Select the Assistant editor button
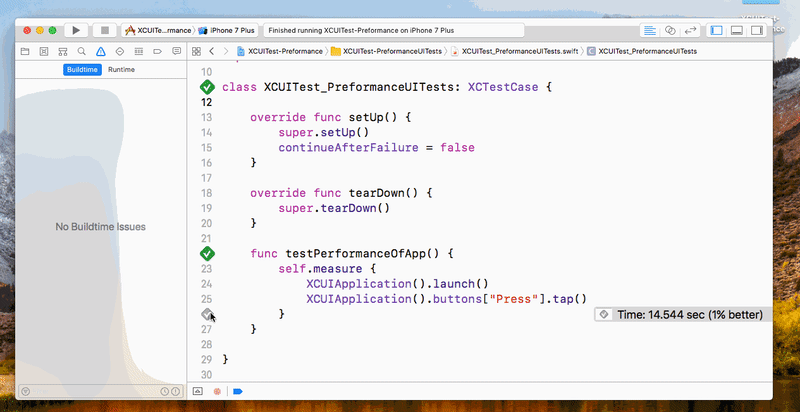This screenshot has width=800, height=412. pyautogui.click(x=670, y=31)
